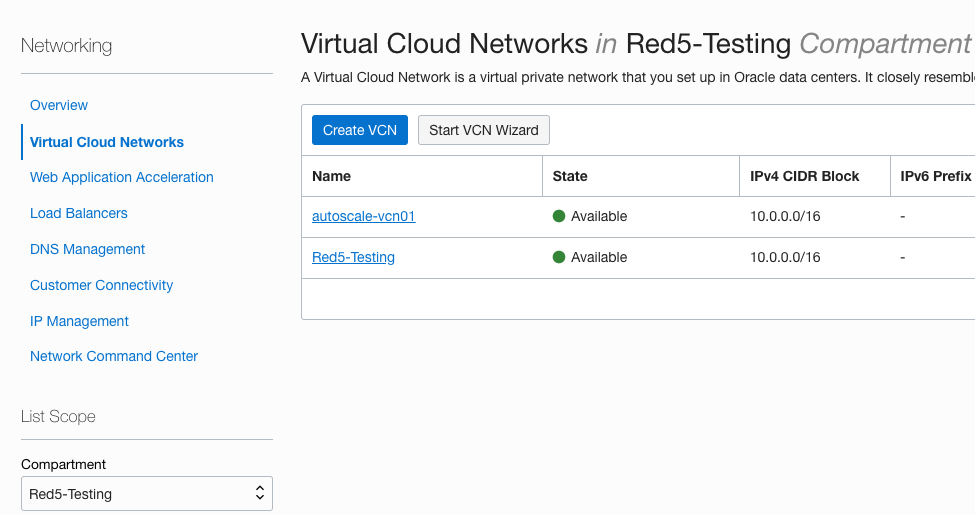Open the autoscale-vcn01 network link
The image size is (975, 515).
click(364, 216)
